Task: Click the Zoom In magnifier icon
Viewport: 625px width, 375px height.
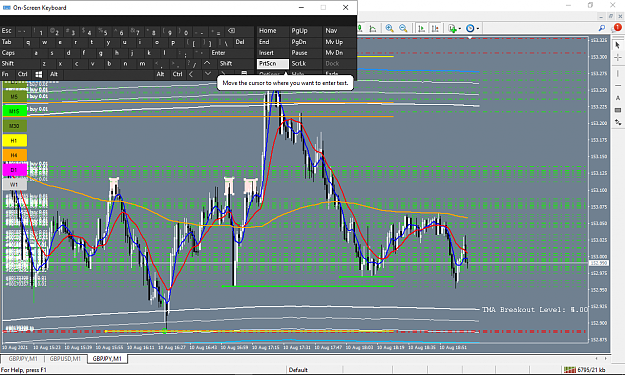Action: pyautogui.click(x=389, y=28)
